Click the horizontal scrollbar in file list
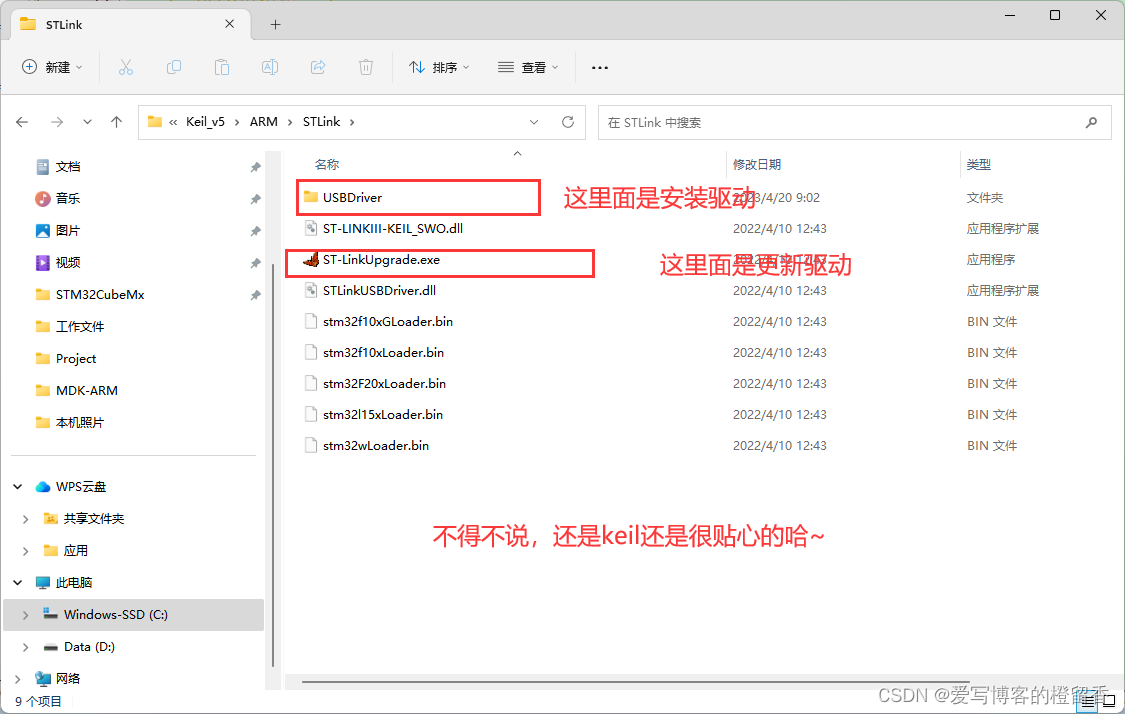The height and width of the screenshot is (714, 1125). (x=636, y=682)
